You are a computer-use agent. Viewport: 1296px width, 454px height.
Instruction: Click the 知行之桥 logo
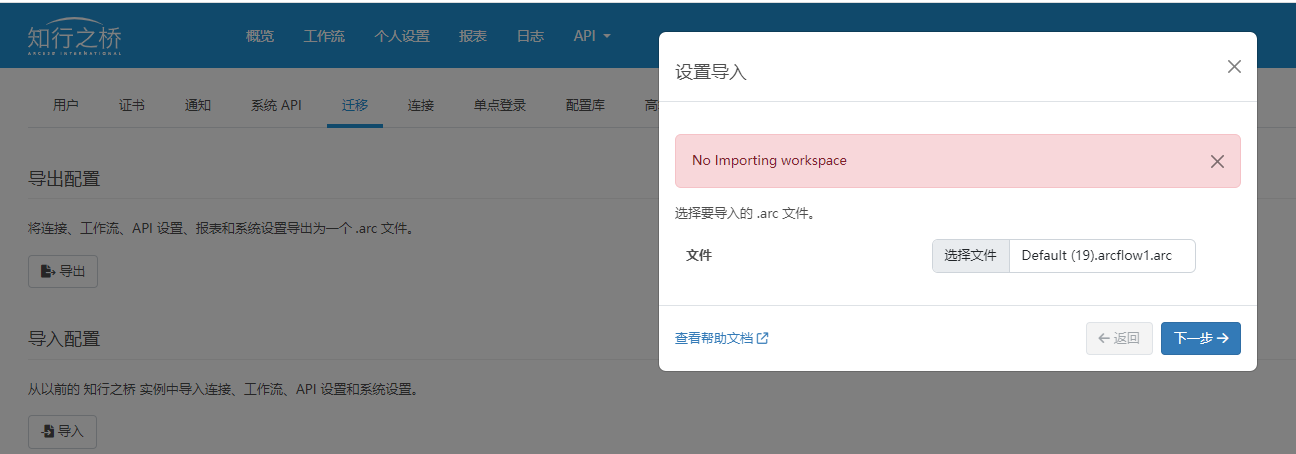click(x=75, y=37)
